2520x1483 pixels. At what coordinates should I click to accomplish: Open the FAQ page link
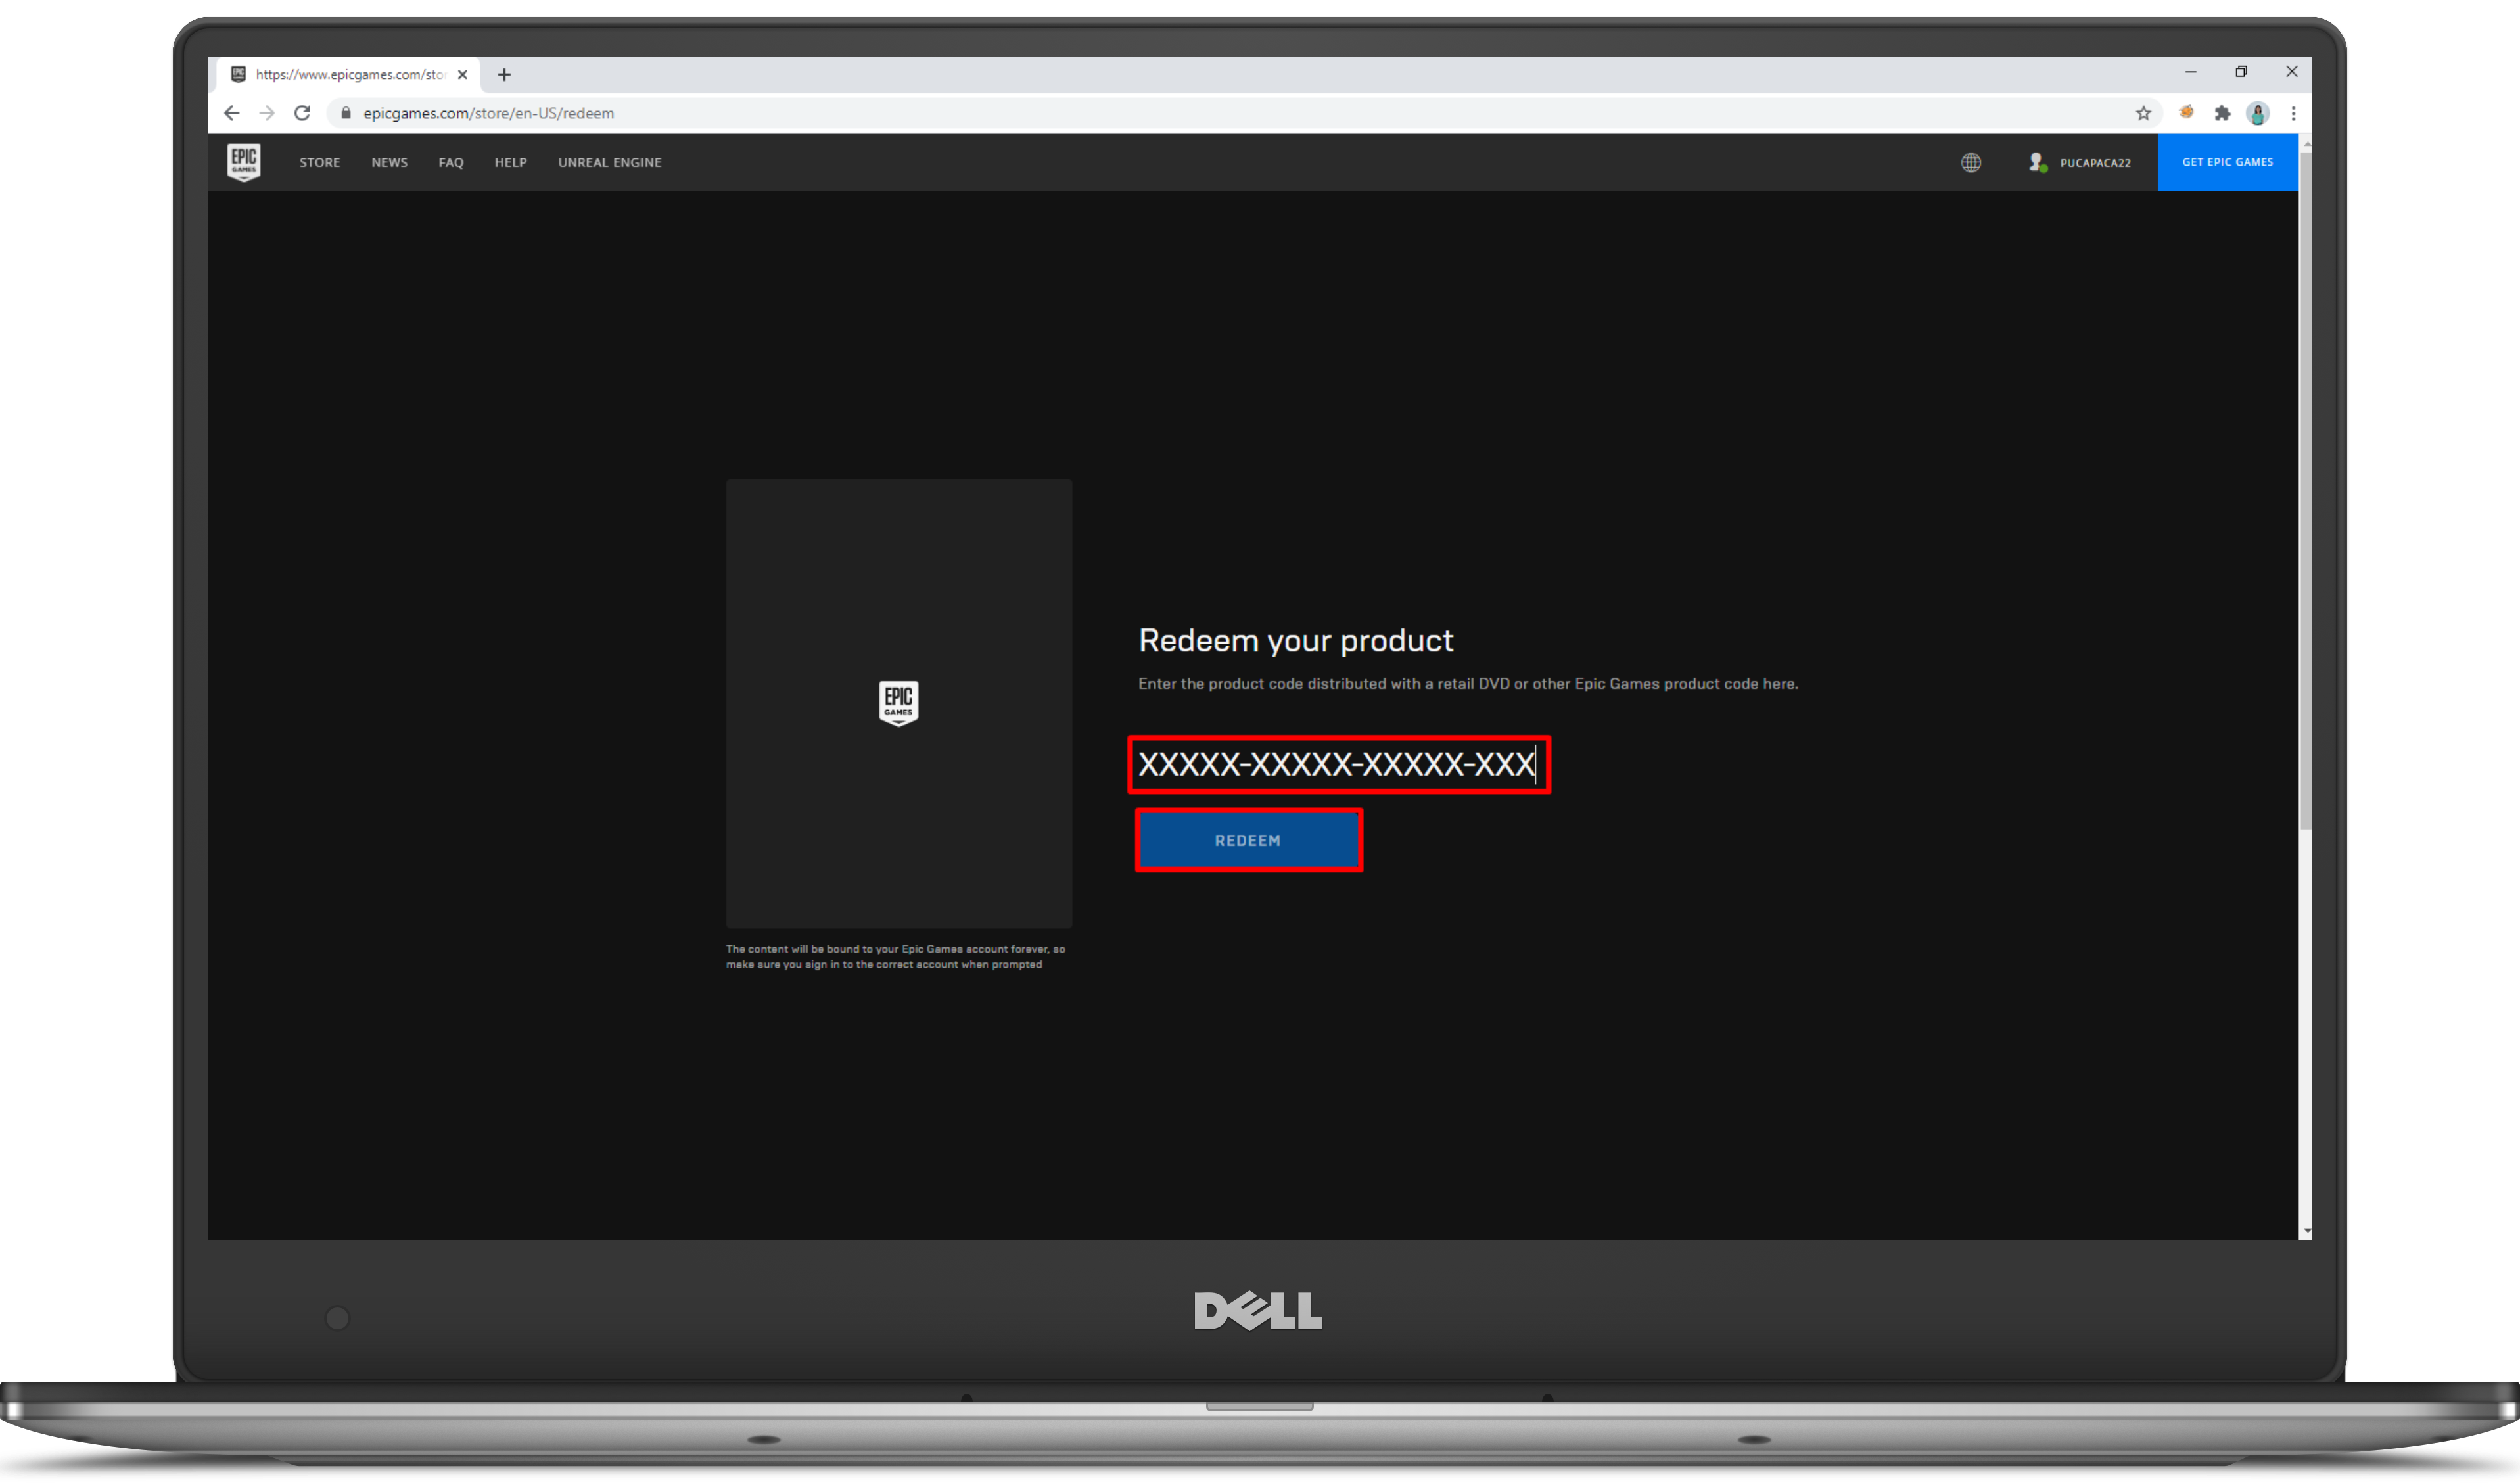point(450,162)
